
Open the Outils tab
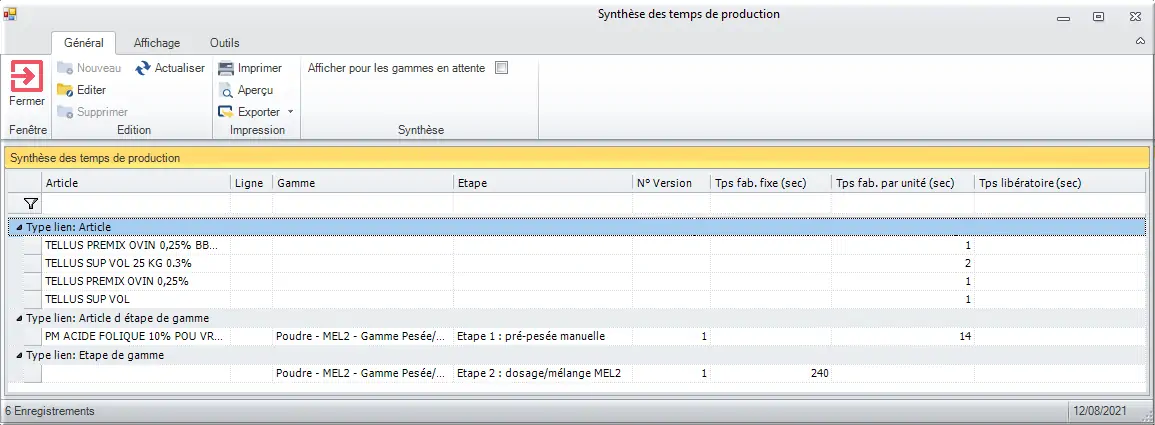pyautogui.click(x=225, y=43)
